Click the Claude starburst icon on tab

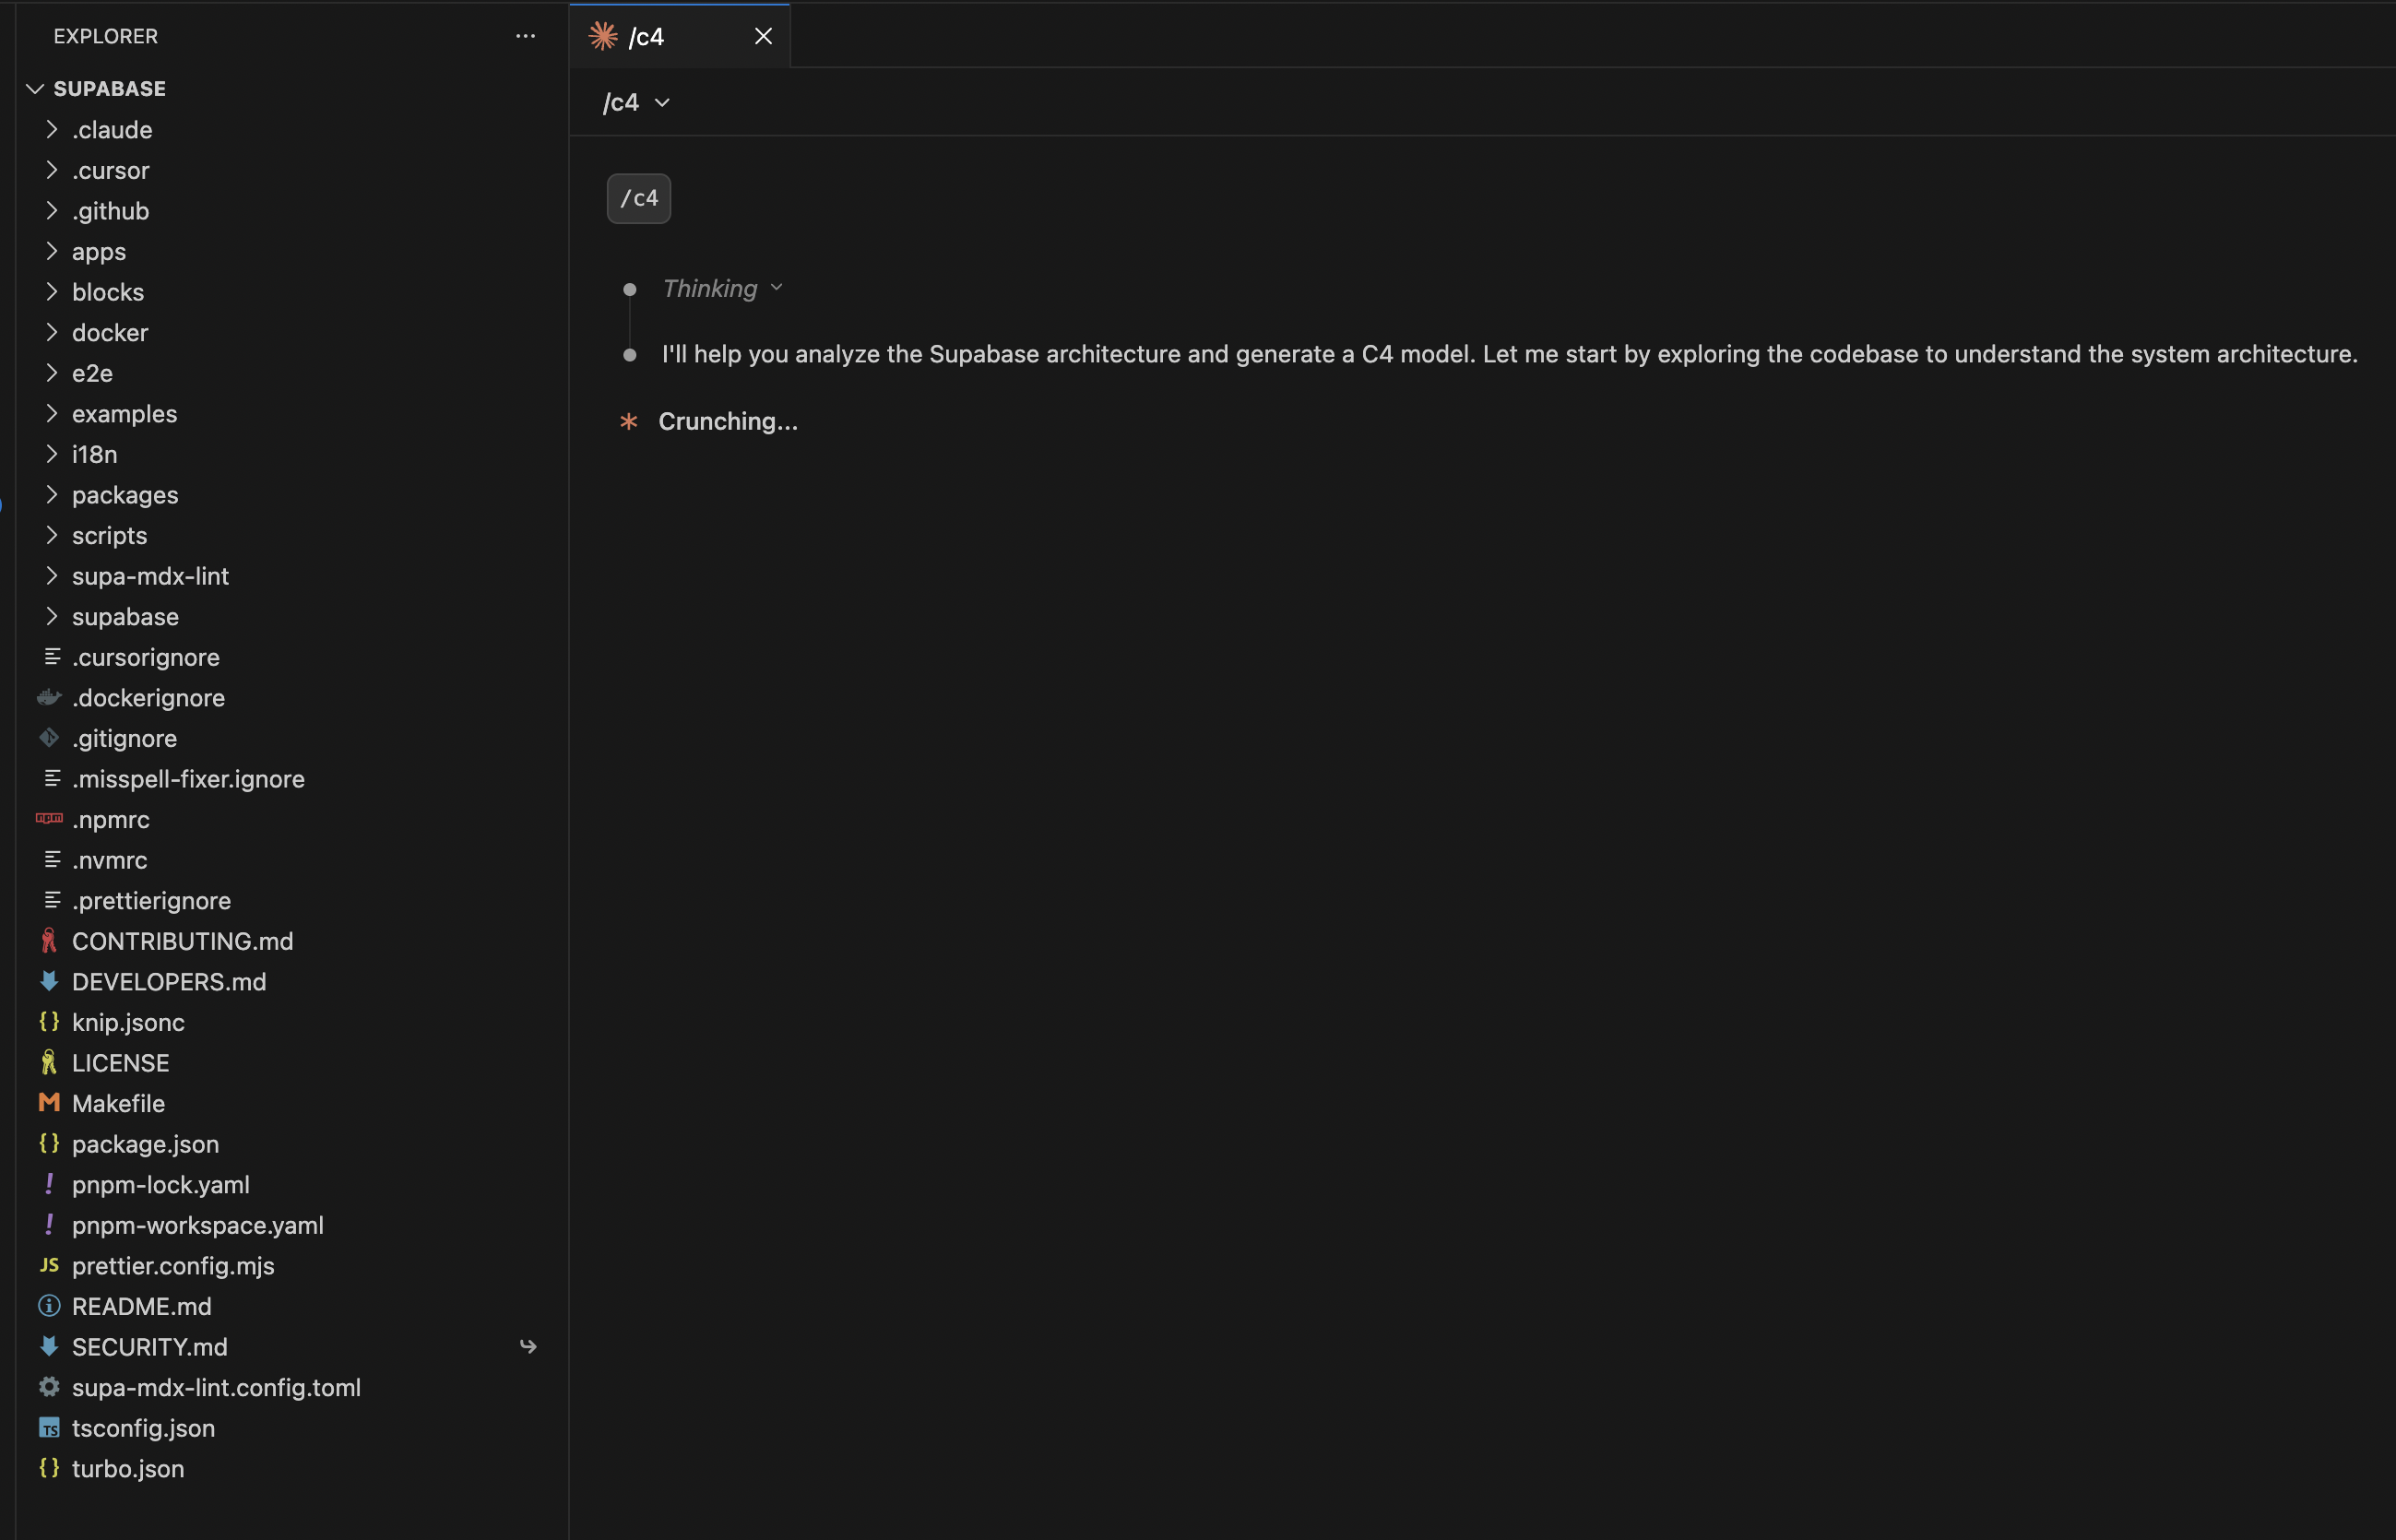[603, 36]
